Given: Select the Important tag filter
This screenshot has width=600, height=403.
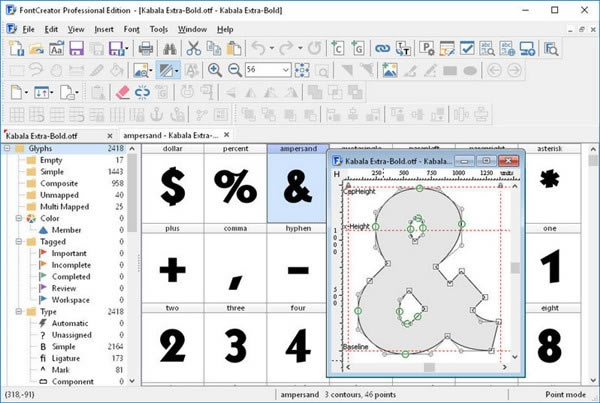Looking at the screenshot, I should click(69, 253).
